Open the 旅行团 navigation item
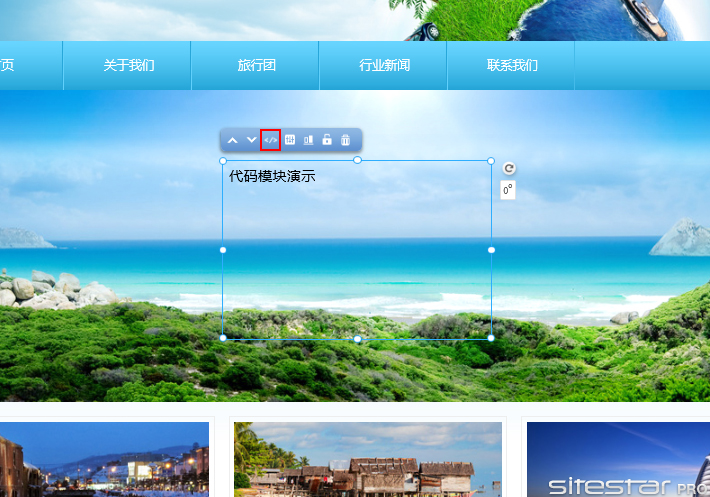 click(x=257, y=65)
